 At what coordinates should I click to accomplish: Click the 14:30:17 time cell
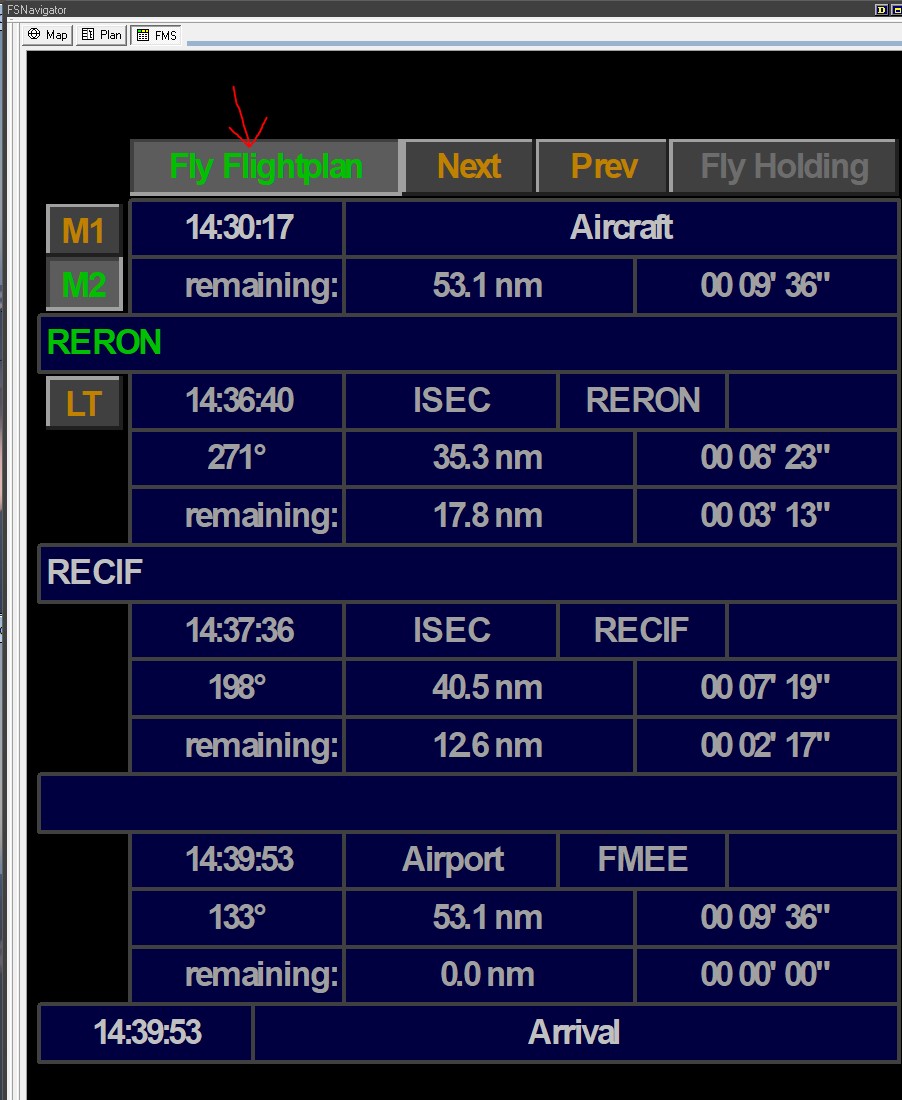[238, 228]
